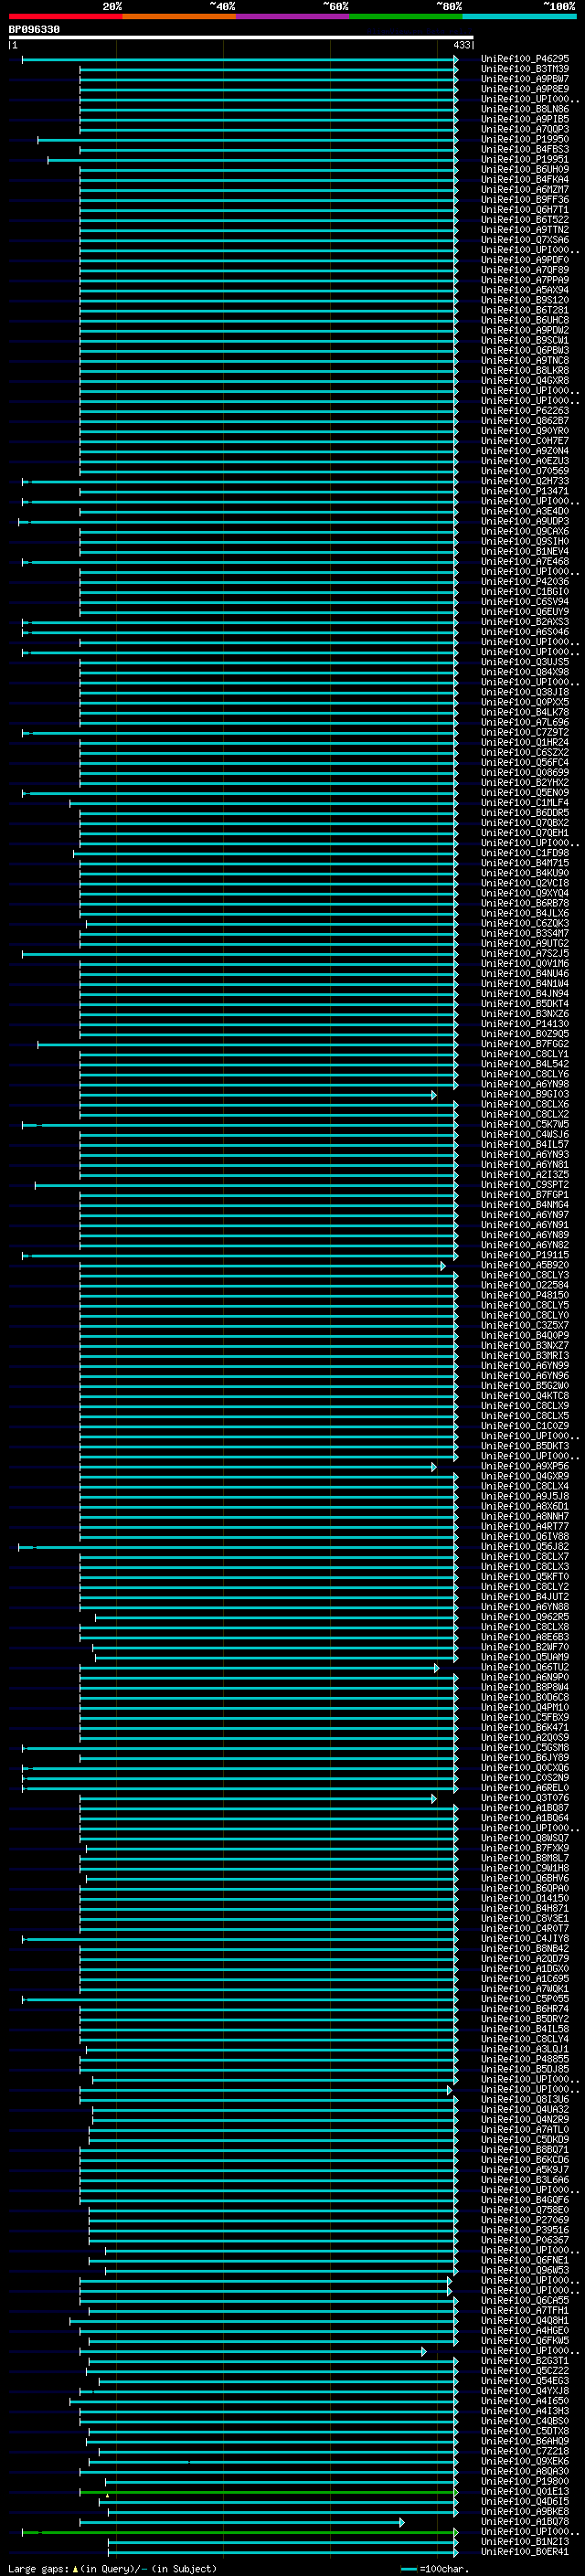This screenshot has width=585, height=2576.
Task: Click UniRef100_C0H7E7 label
Action: point(525,441)
